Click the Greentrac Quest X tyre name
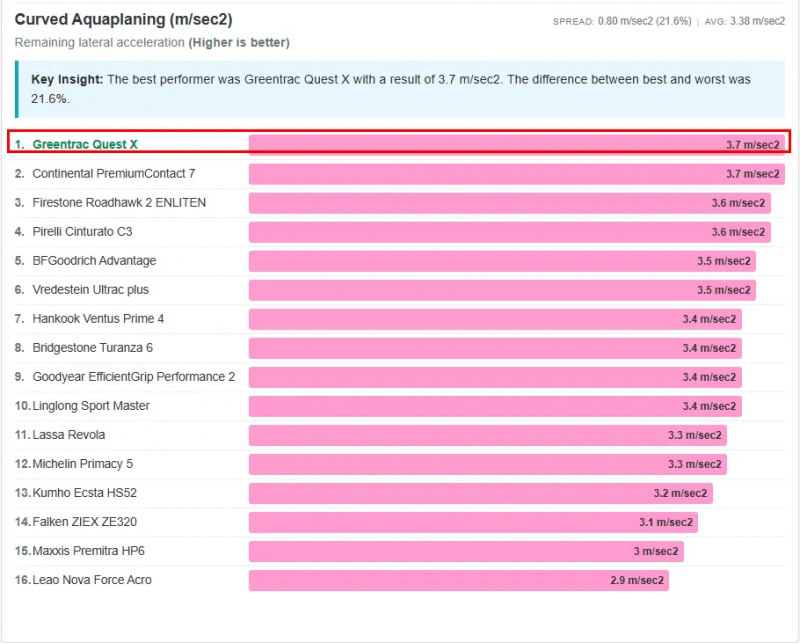Image resolution: width=800 pixels, height=643 pixels. (85, 145)
